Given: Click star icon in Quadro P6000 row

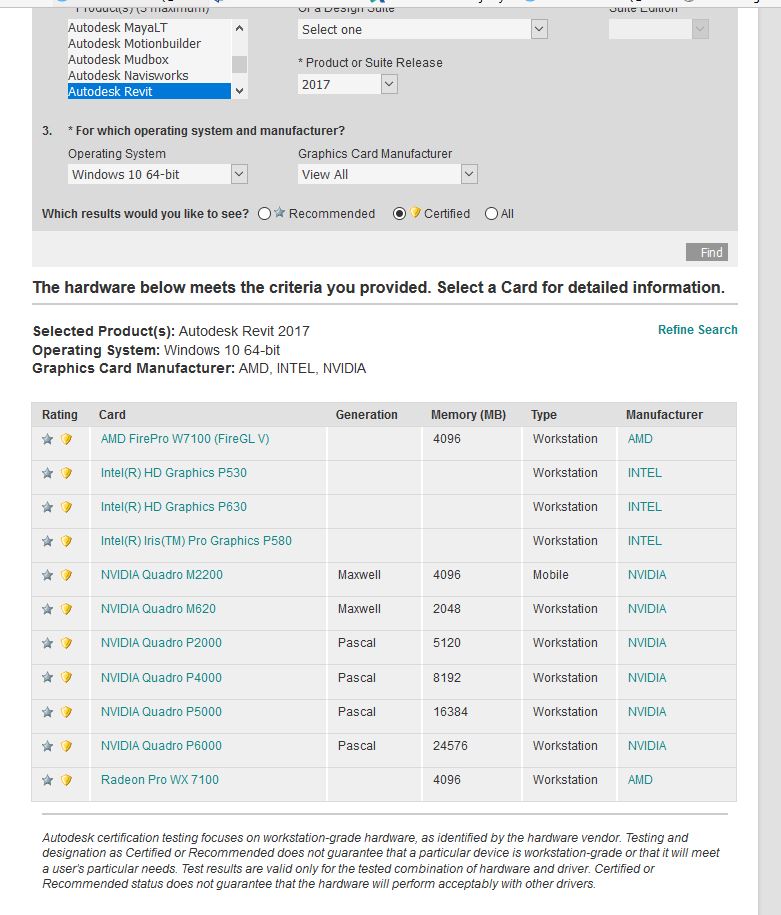Looking at the screenshot, I should [x=47, y=746].
